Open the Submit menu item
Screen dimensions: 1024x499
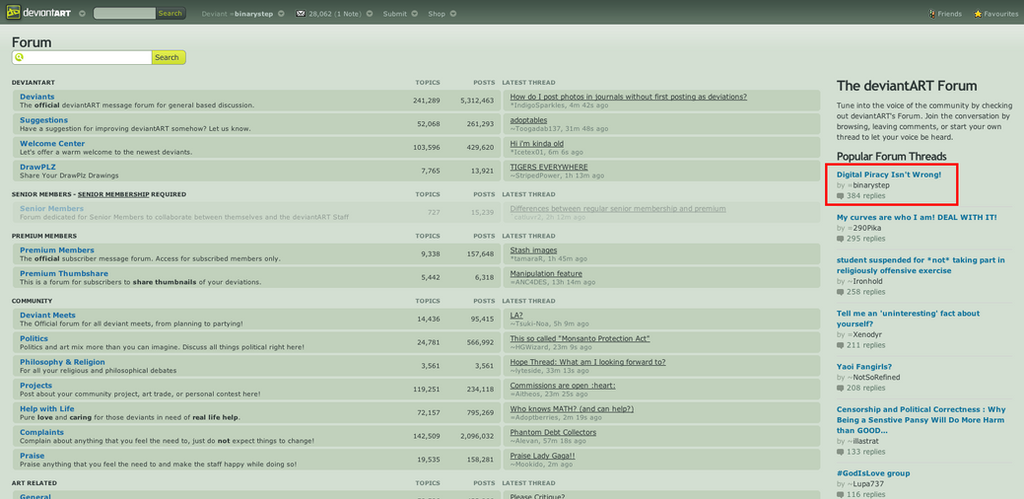tap(395, 14)
